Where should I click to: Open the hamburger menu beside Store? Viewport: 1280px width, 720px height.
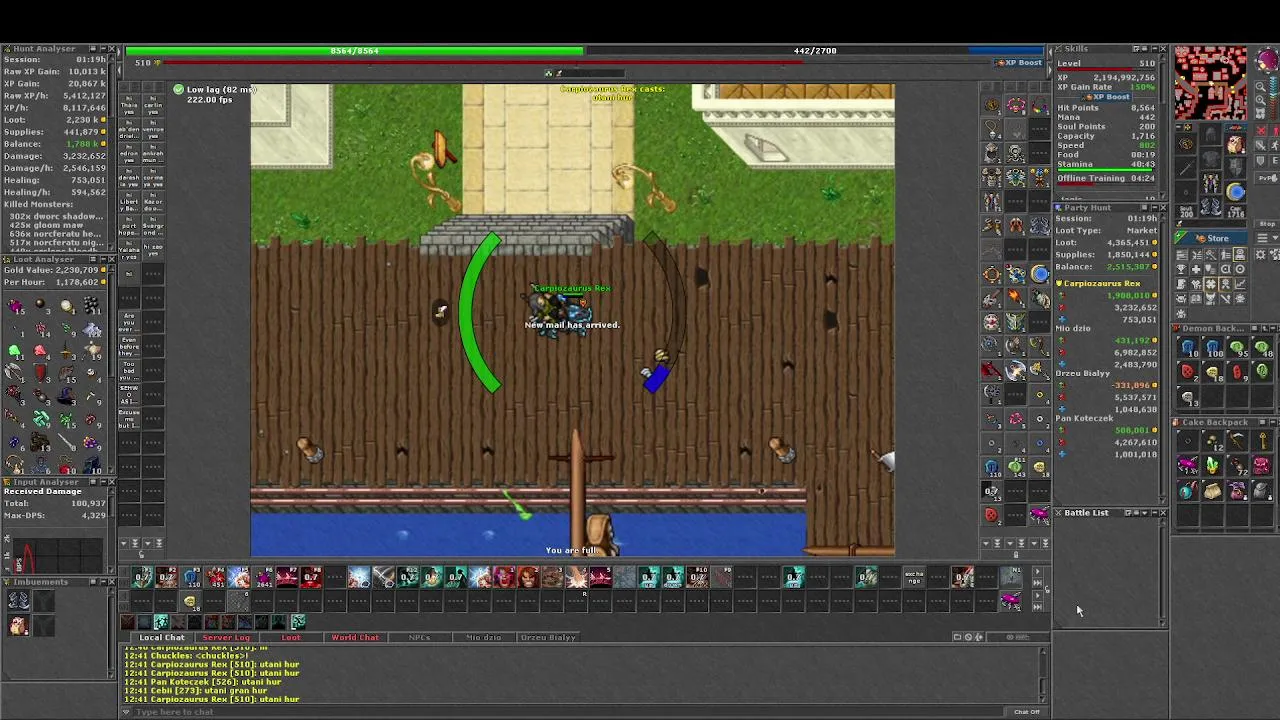click(x=1262, y=238)
